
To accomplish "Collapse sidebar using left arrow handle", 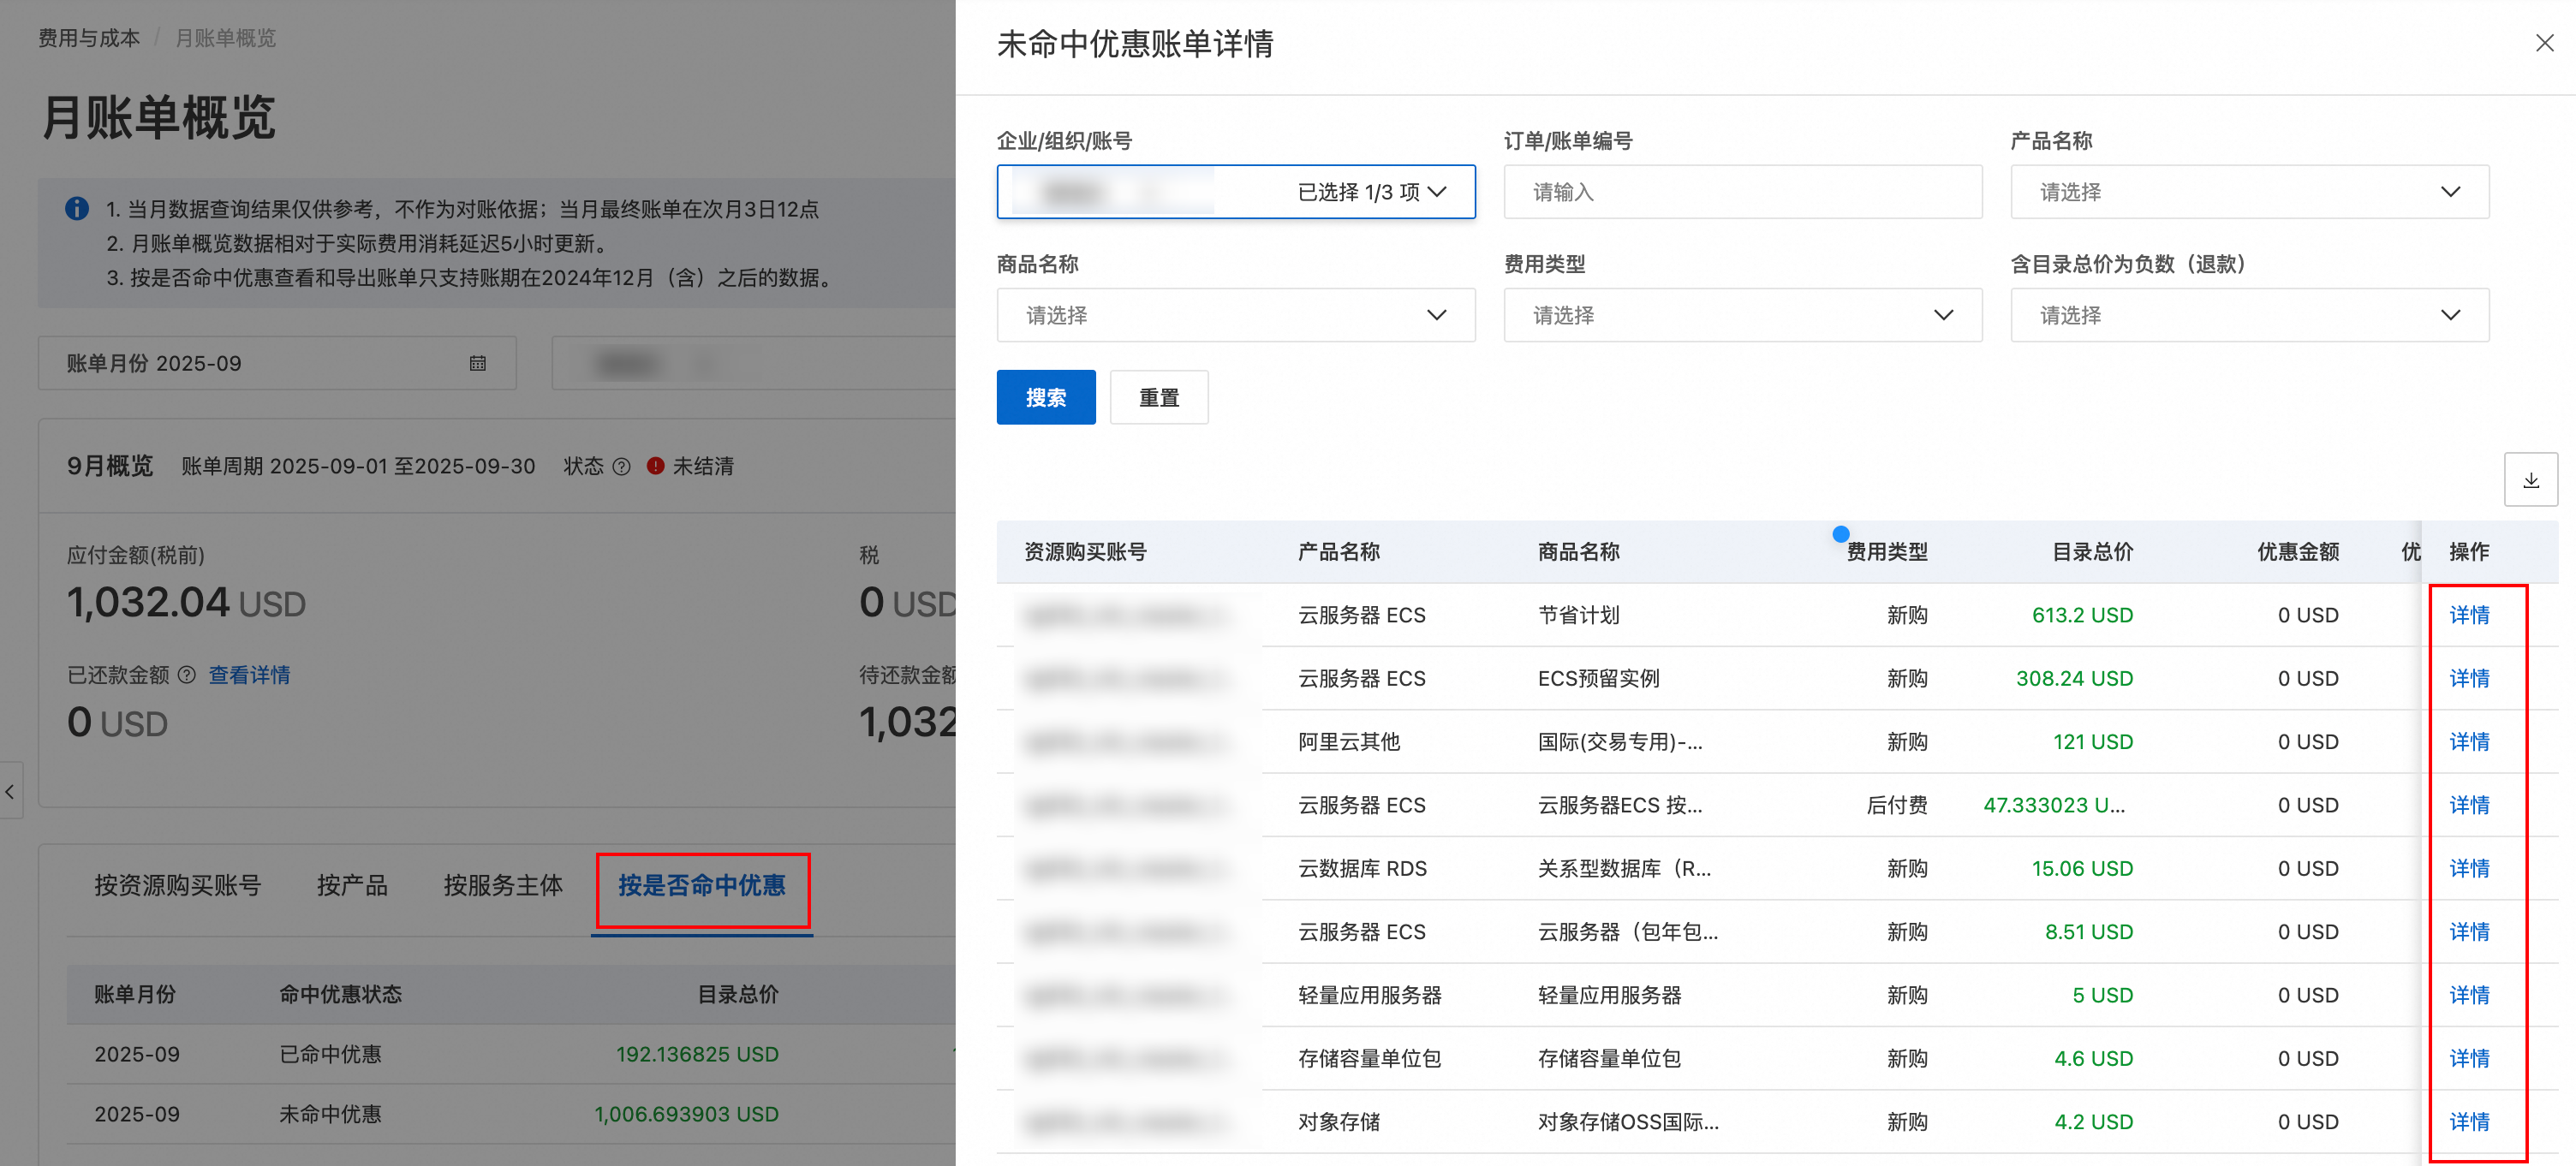I will (10, 791).
